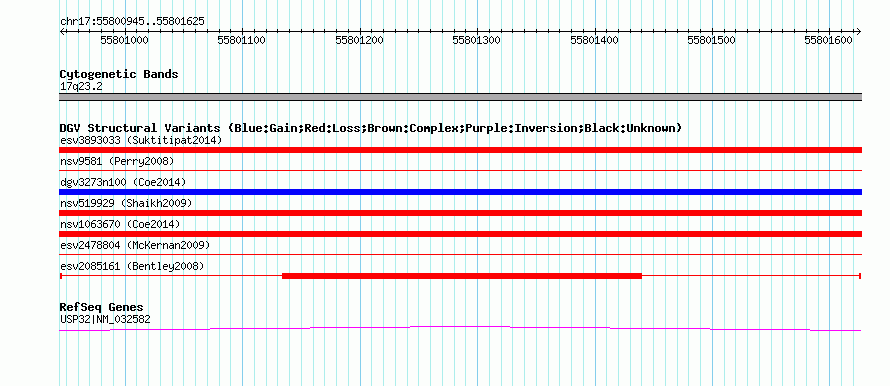Select the Cytogenetic Bands track title
The width and height of the screenshot is (890, 386).
click(x=119, y=74)
